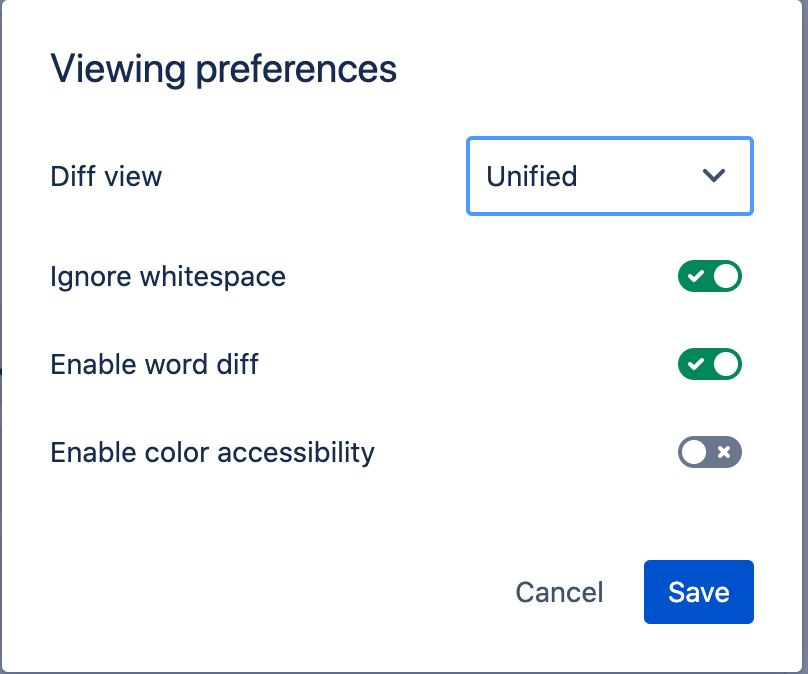Cancel the viewing preferences dialog
Screen dimensions: 808x674
coord(559,592)
